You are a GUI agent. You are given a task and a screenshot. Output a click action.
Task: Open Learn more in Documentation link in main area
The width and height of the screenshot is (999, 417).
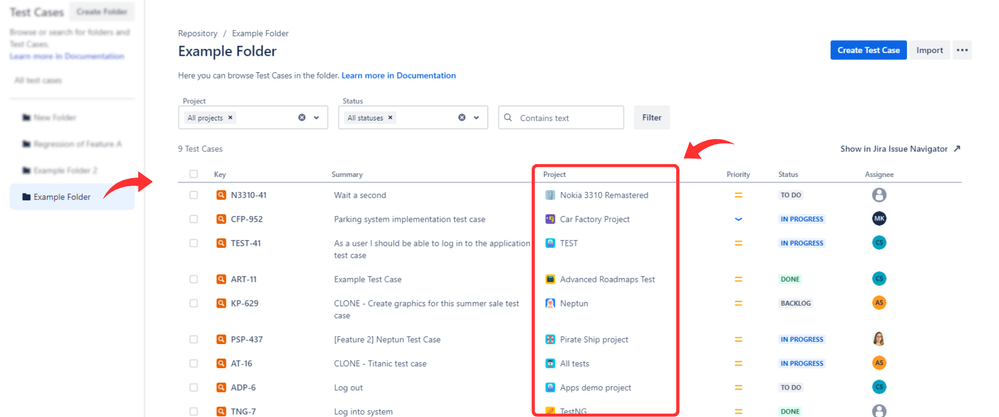[x=399, y=75]
